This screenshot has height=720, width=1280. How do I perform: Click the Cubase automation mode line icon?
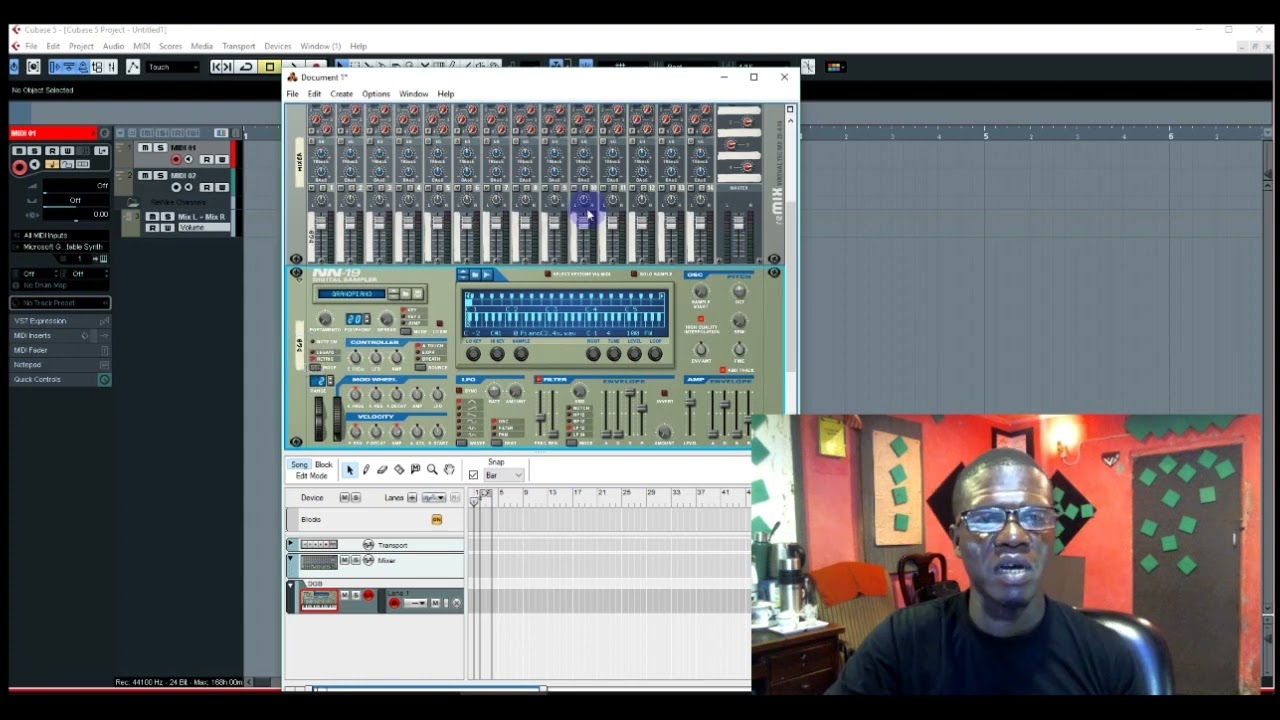[x=132, y=67]
